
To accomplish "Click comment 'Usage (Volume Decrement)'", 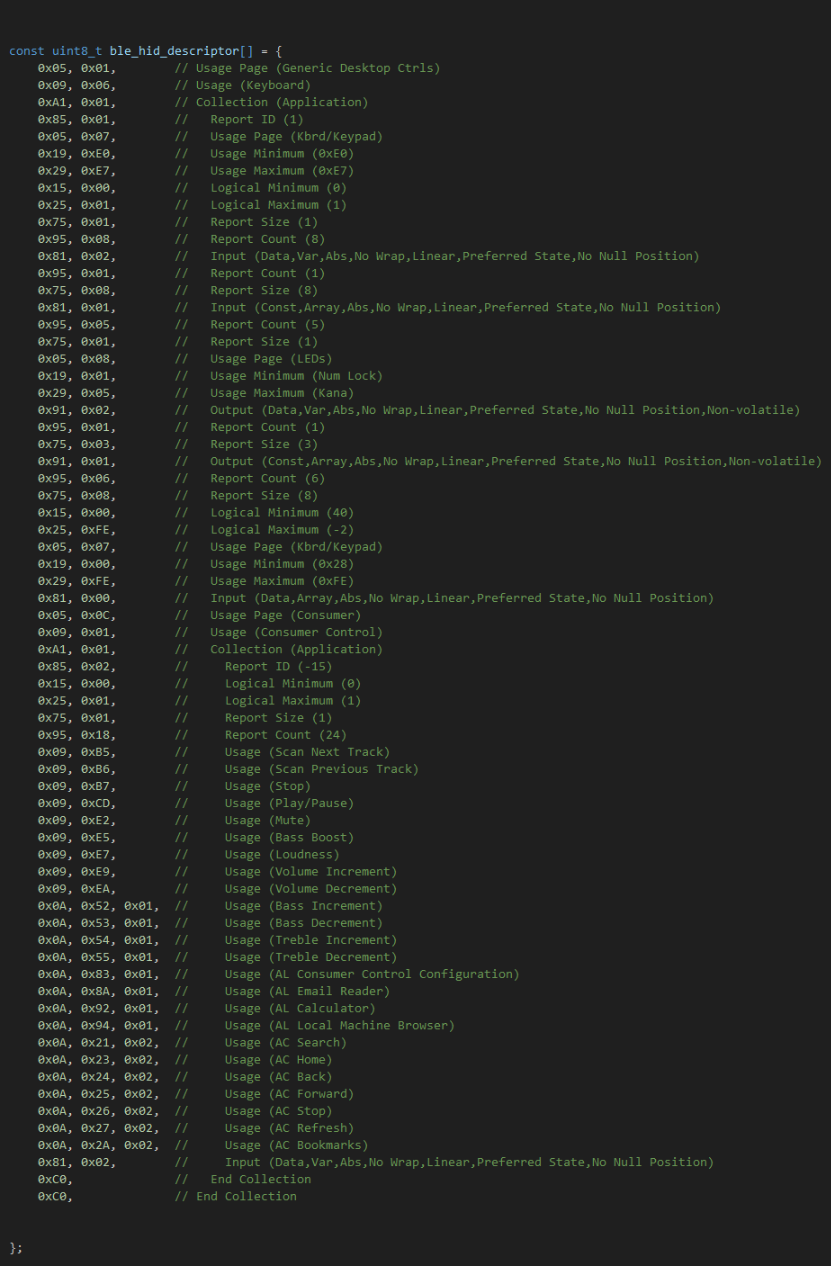I will click(311, 888).
